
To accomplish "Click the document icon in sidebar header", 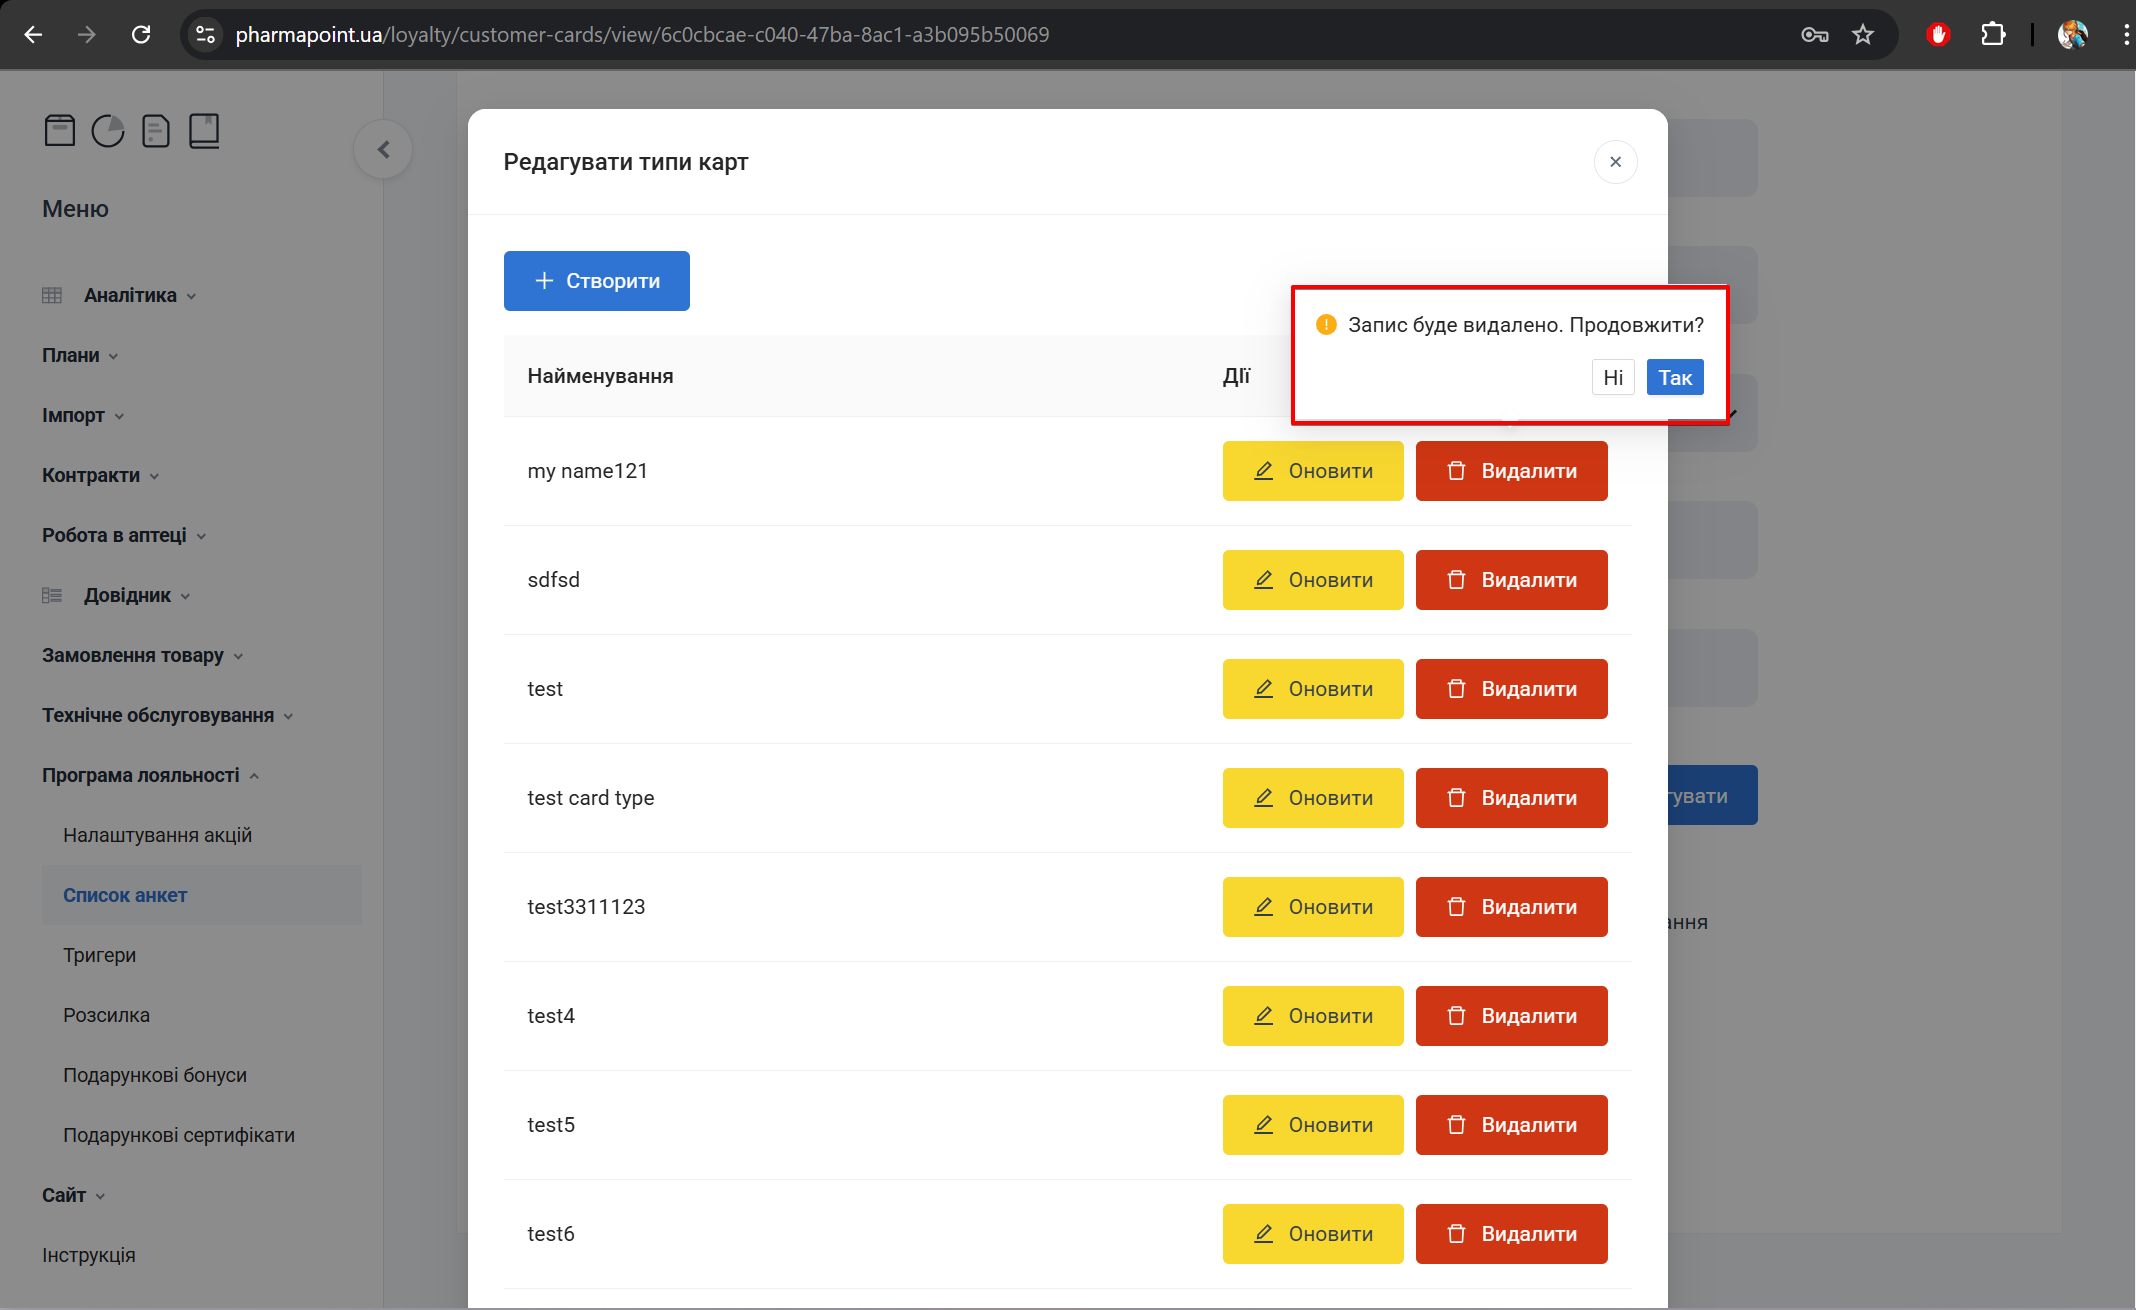I will pyautogui.click(x=156, y=131).
